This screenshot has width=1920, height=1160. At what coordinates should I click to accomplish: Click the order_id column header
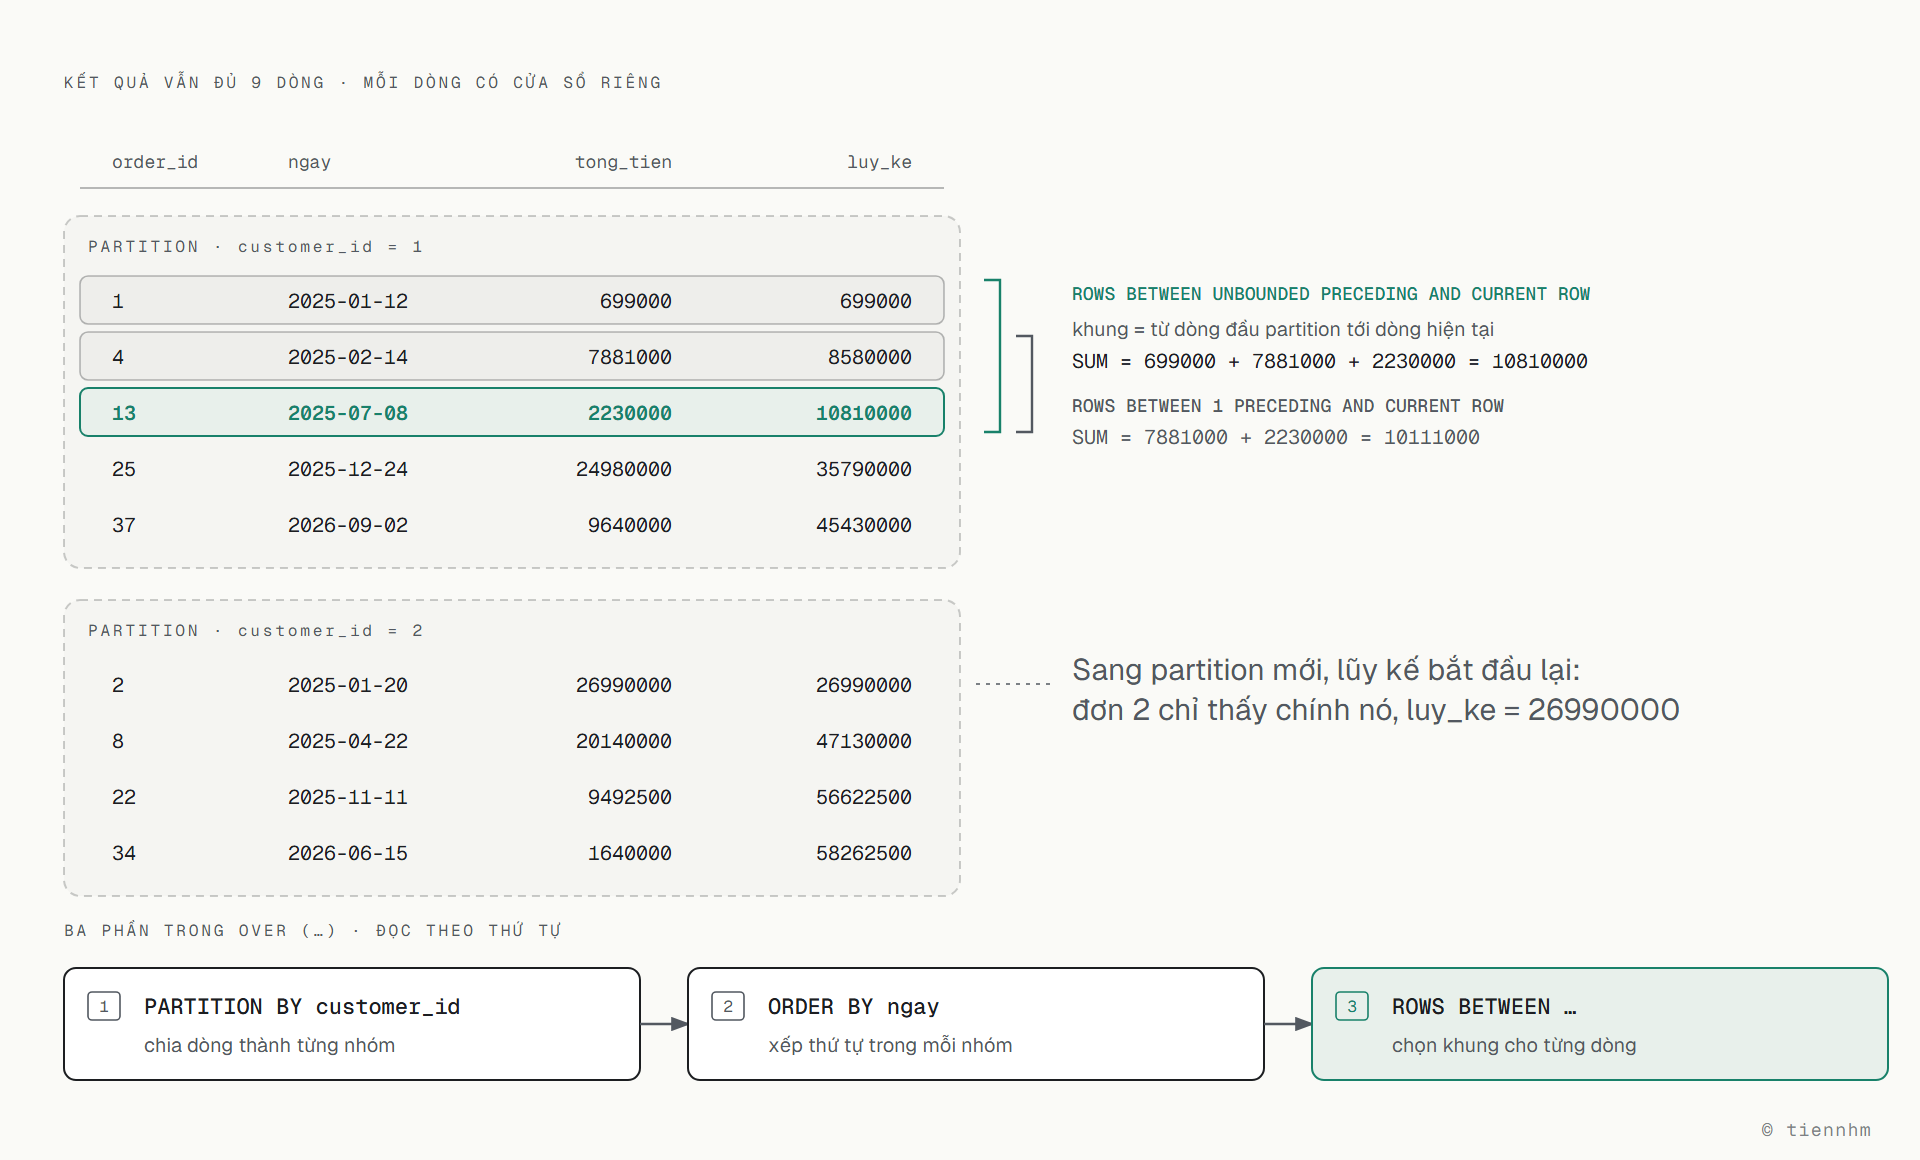tap(155, 162)
